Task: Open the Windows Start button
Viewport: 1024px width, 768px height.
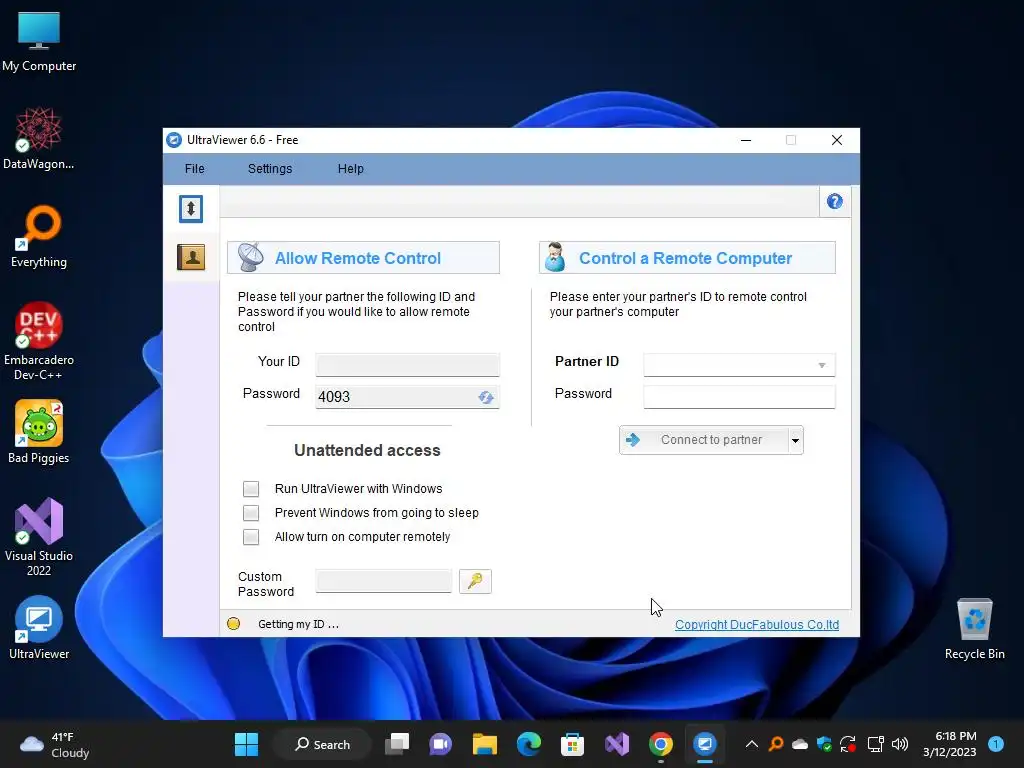Action: (246, 744)
